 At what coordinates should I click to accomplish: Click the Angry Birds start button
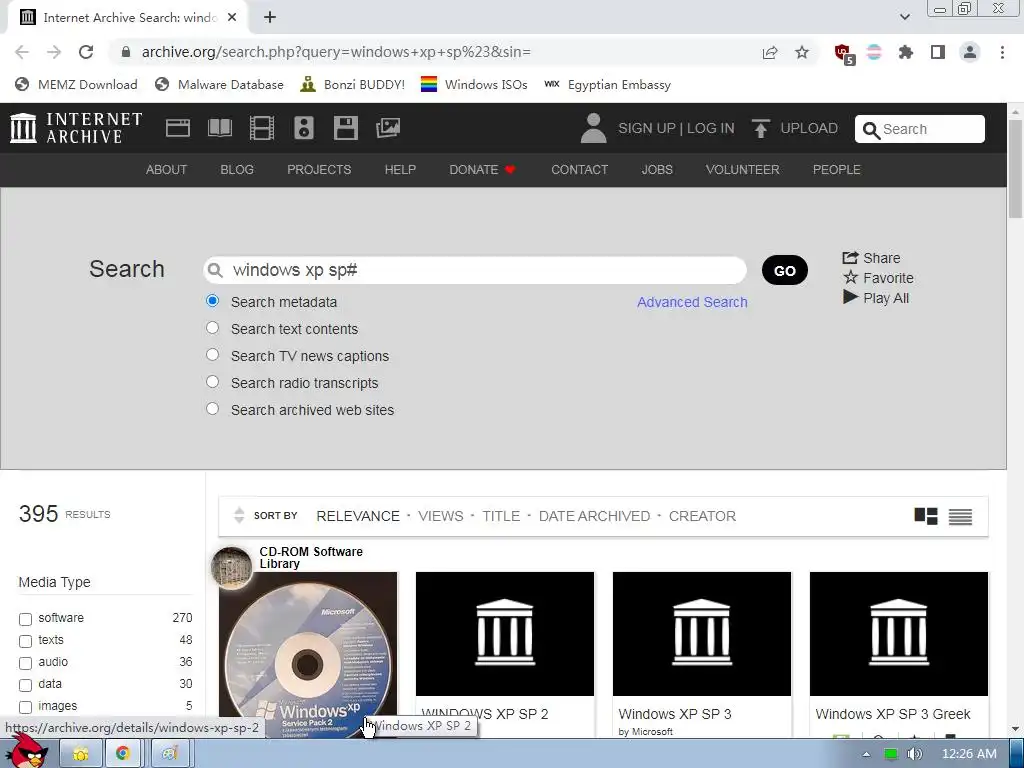(26, 751)
